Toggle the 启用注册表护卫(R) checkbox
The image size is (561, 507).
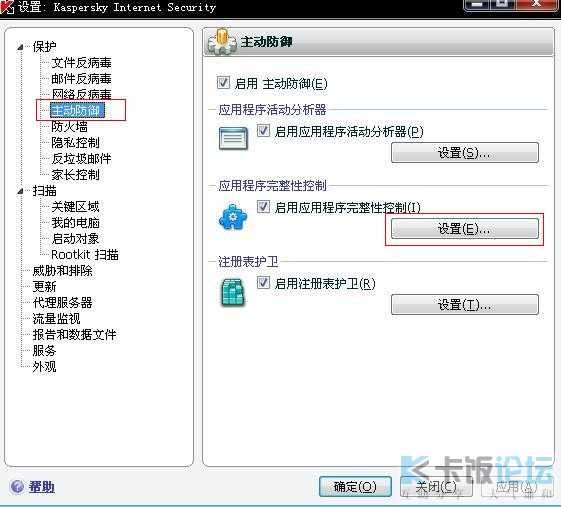[x=264, y=283]
